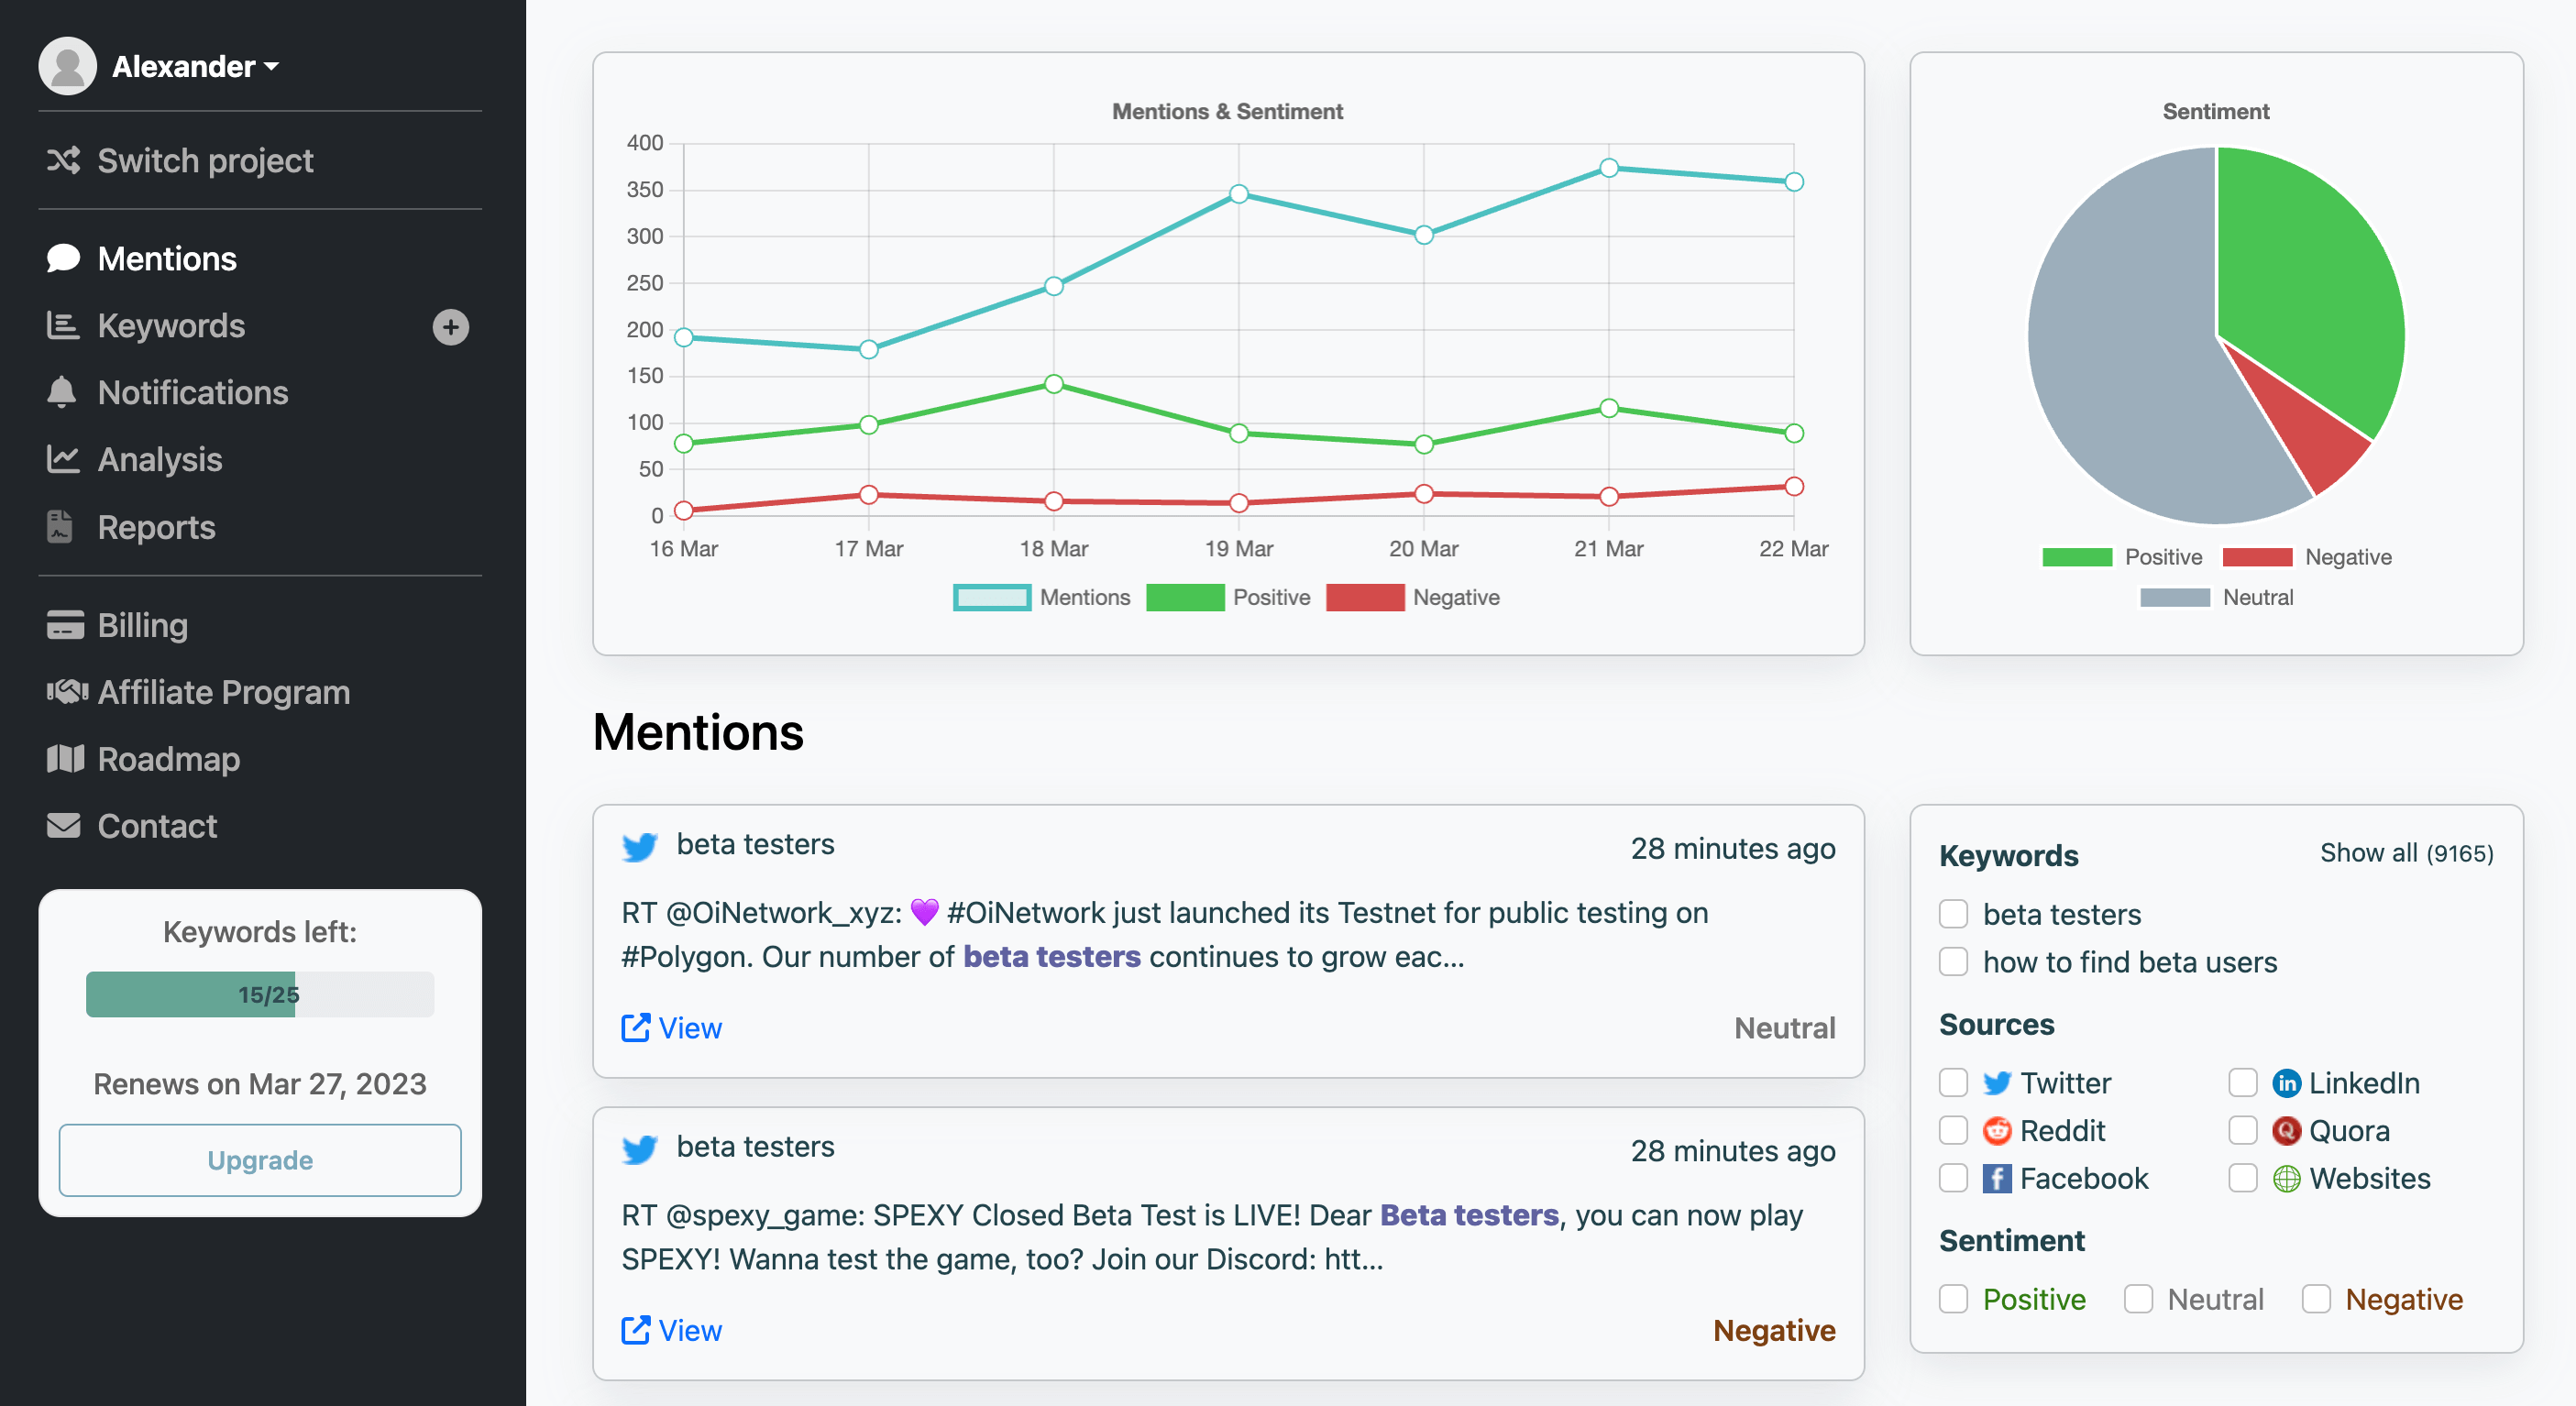
Task: Click the Upgrade button
Action: [259, 1160]
